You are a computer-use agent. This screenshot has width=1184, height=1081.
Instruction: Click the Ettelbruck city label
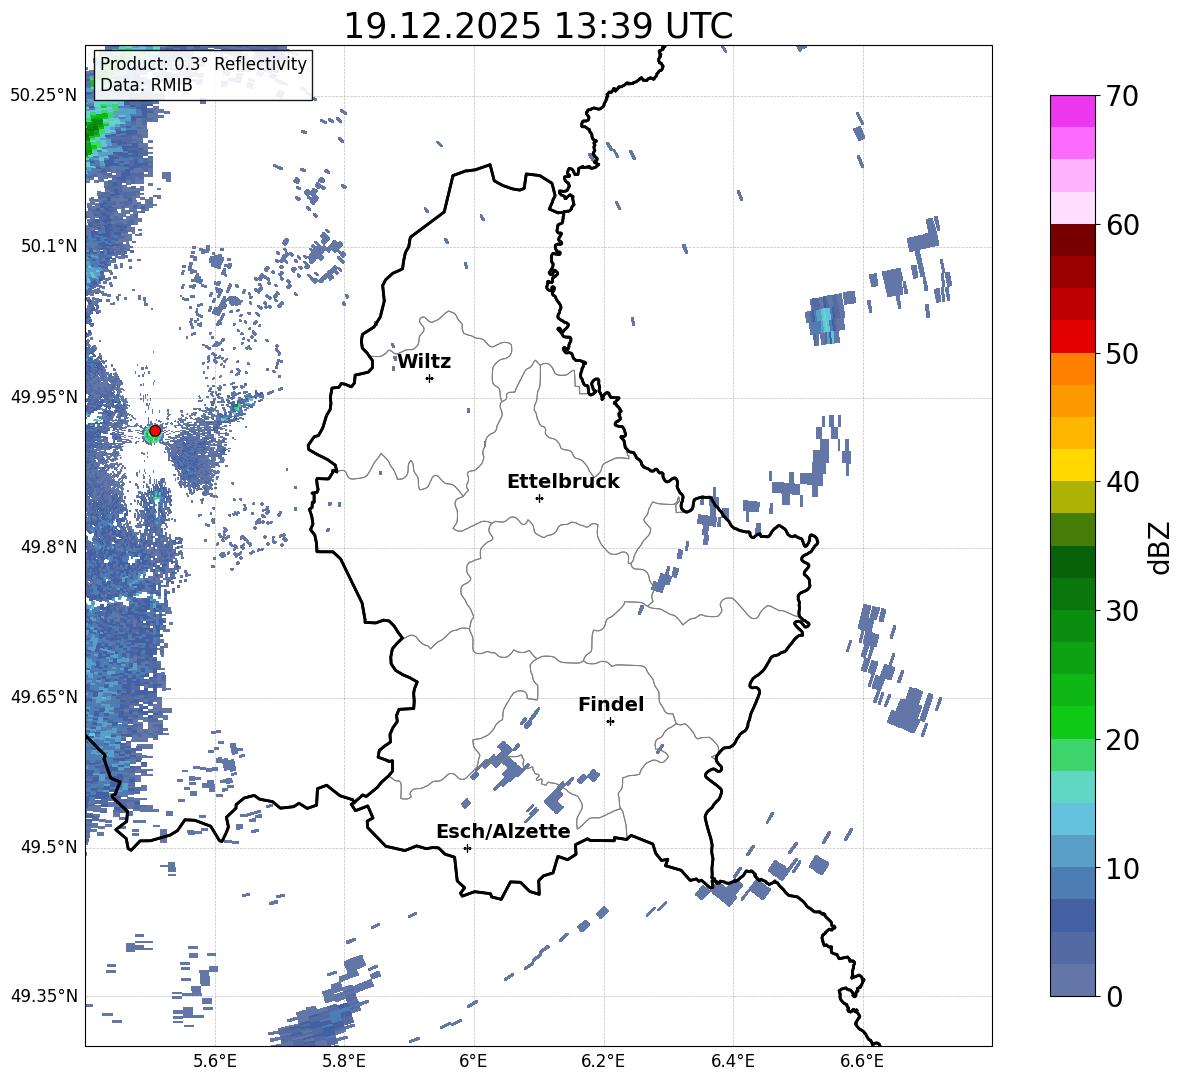point(563,482)
